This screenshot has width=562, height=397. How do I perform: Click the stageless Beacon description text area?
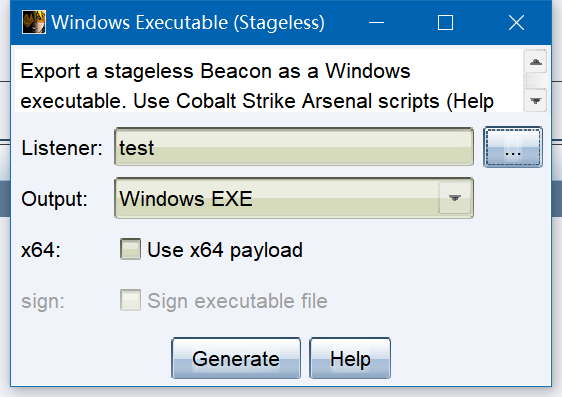point(268,81)
